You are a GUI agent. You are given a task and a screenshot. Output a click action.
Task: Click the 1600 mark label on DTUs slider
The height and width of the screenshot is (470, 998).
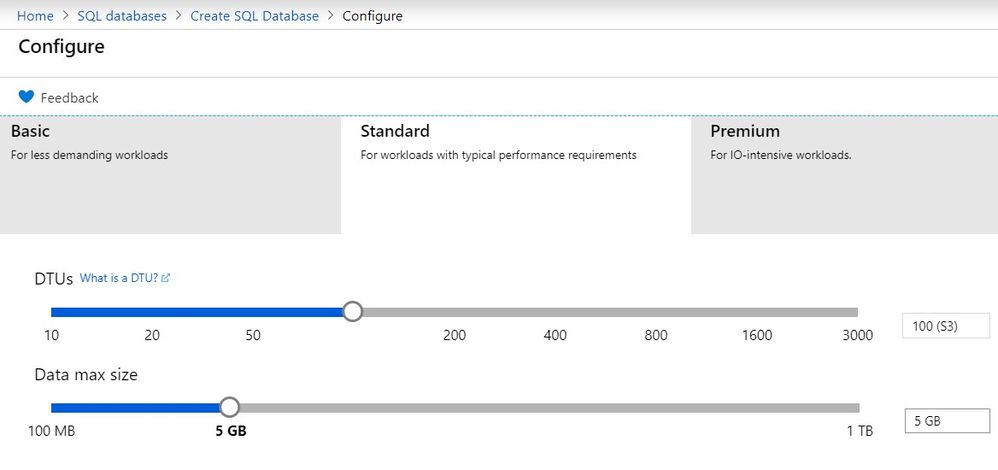pos(757,335)
